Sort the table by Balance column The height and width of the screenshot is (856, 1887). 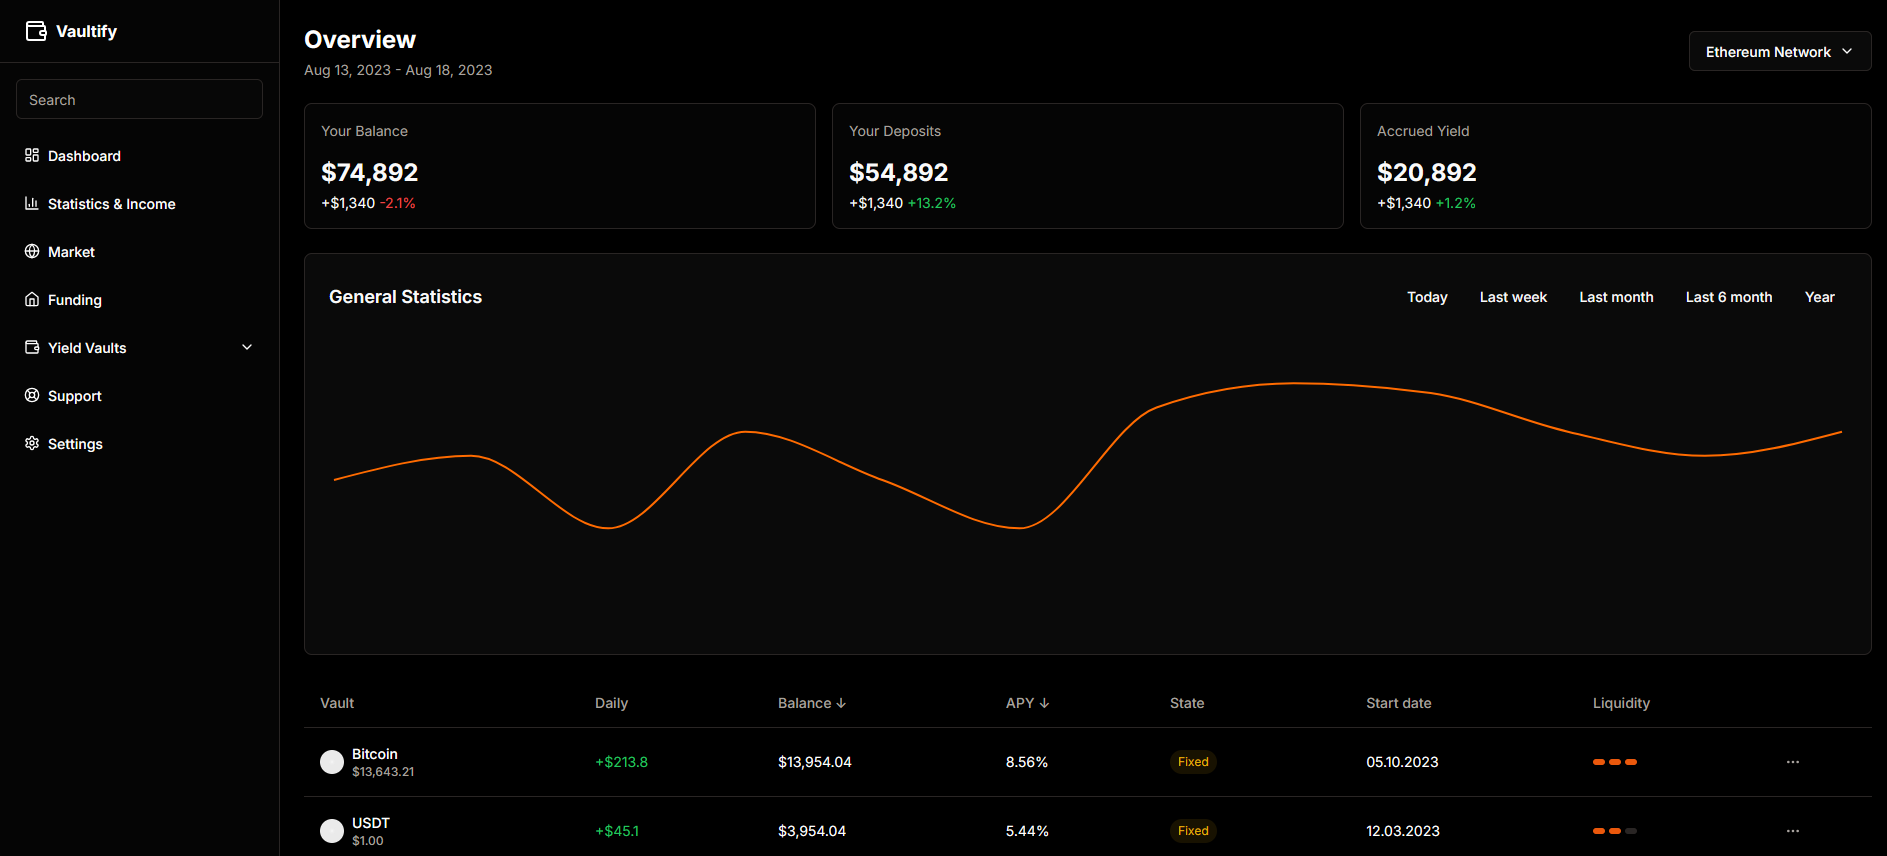(x=812, y=703)
